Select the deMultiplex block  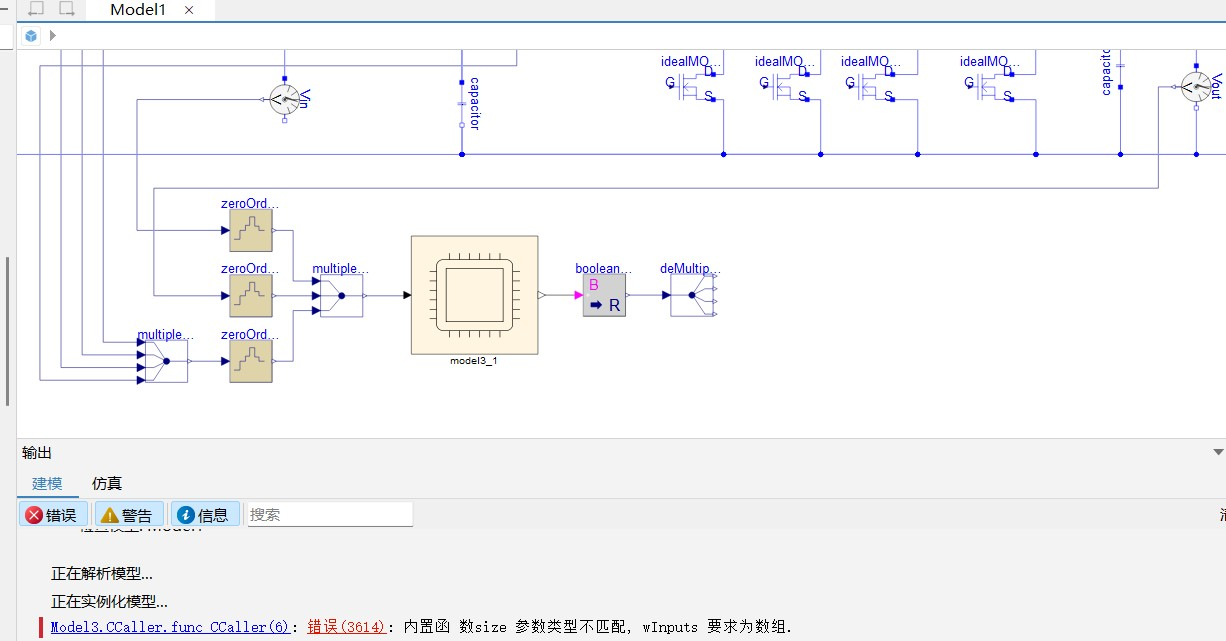point(691,296)
